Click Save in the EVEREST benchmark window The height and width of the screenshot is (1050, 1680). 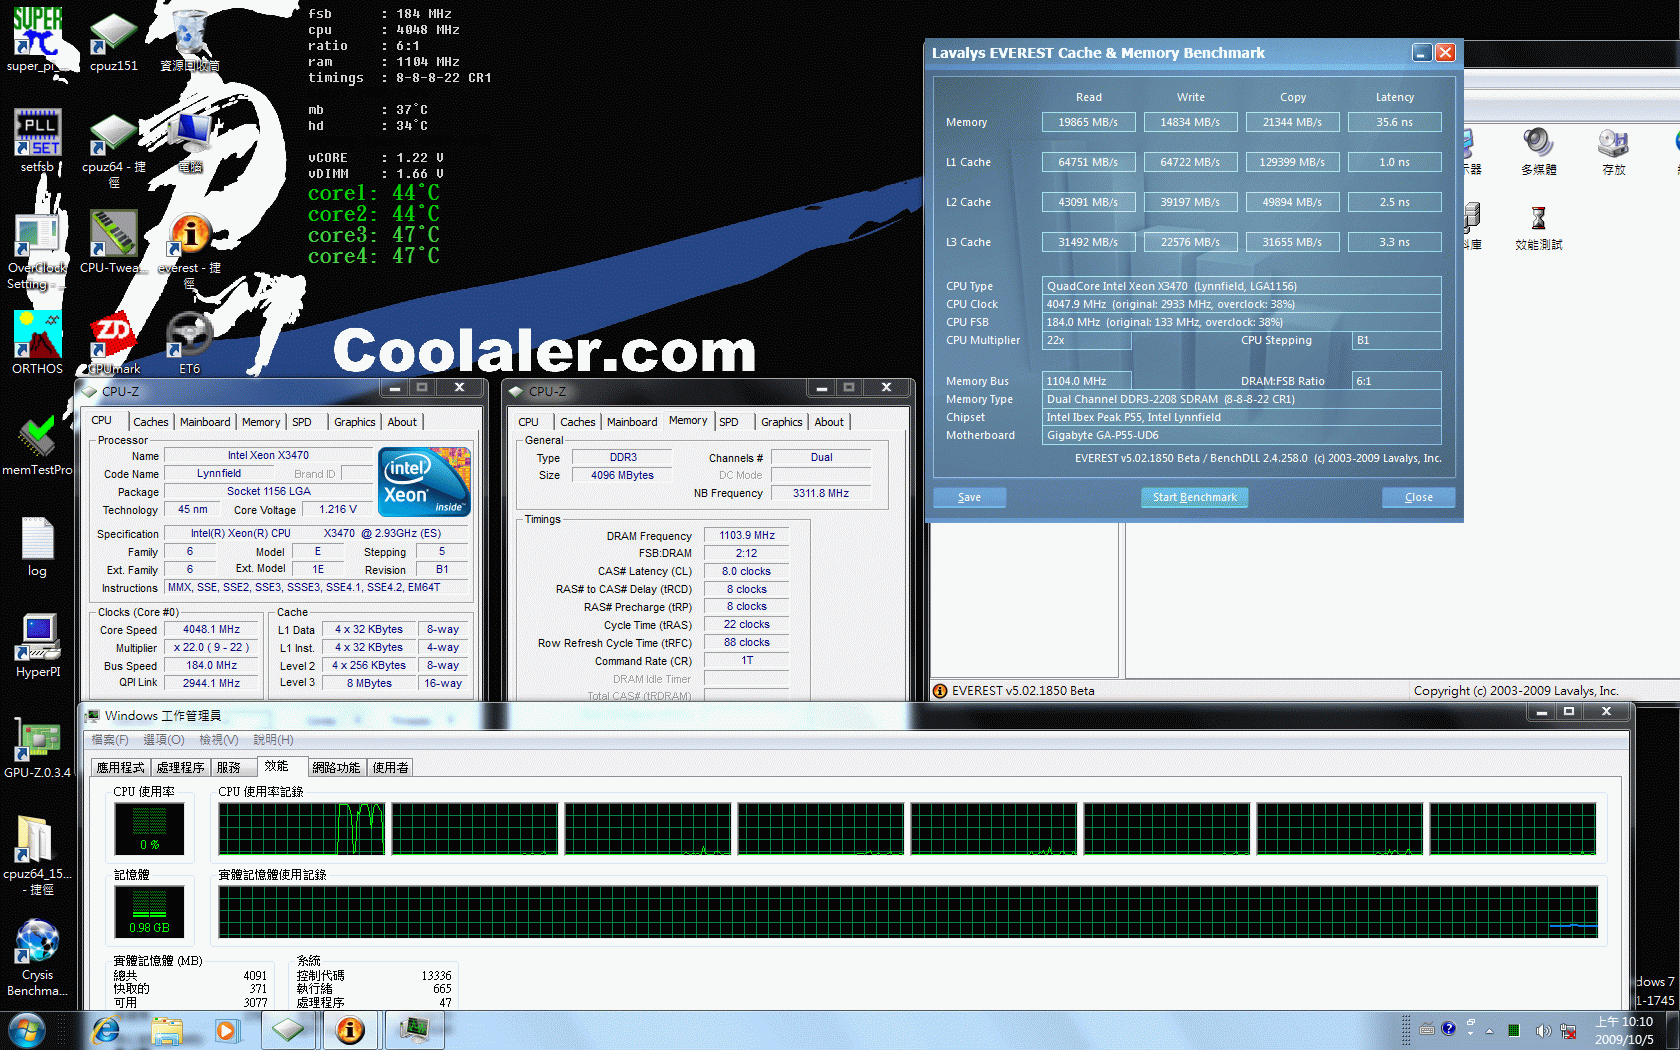(969, 497)
